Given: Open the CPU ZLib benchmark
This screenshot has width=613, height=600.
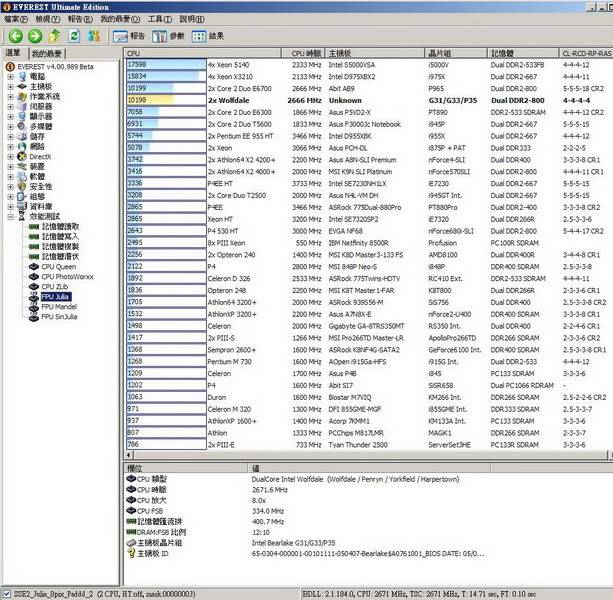Looking at the screenshot, I should (x=55, y=287).
